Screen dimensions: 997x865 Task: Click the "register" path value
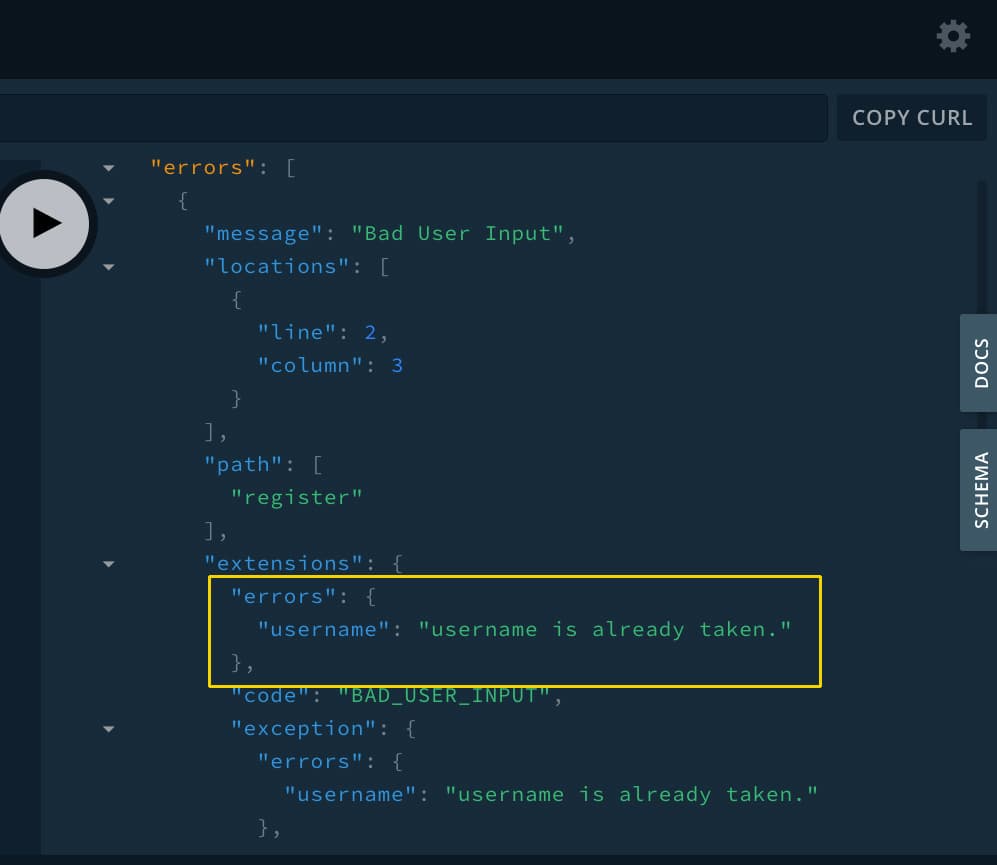pos(297,497)
